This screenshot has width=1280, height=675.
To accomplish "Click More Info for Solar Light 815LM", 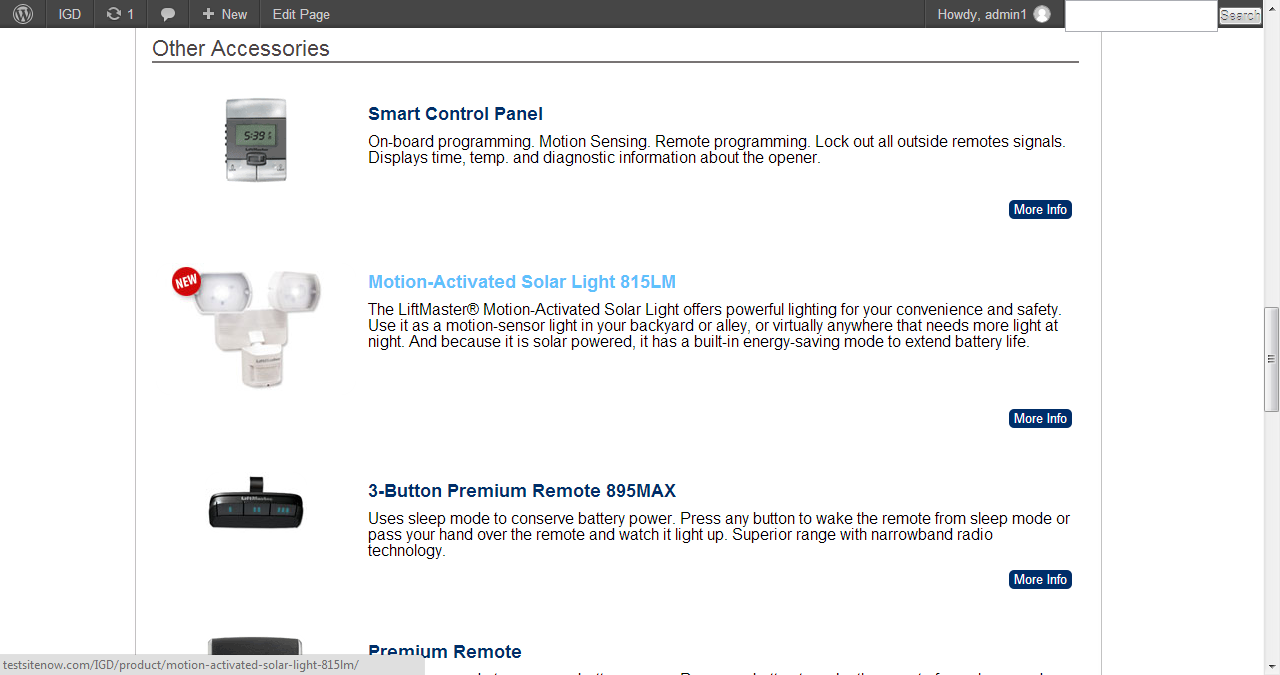I will (x=1040, y=418).
